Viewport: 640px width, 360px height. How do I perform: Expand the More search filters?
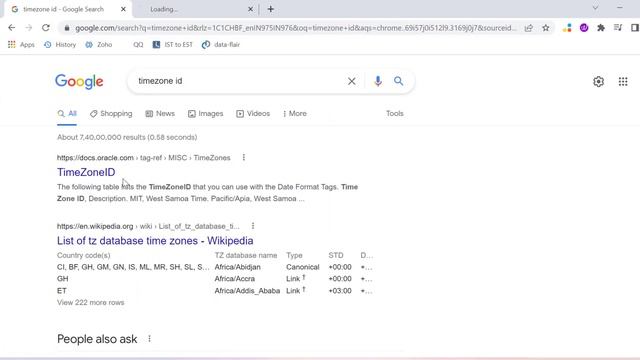(295, 114)
